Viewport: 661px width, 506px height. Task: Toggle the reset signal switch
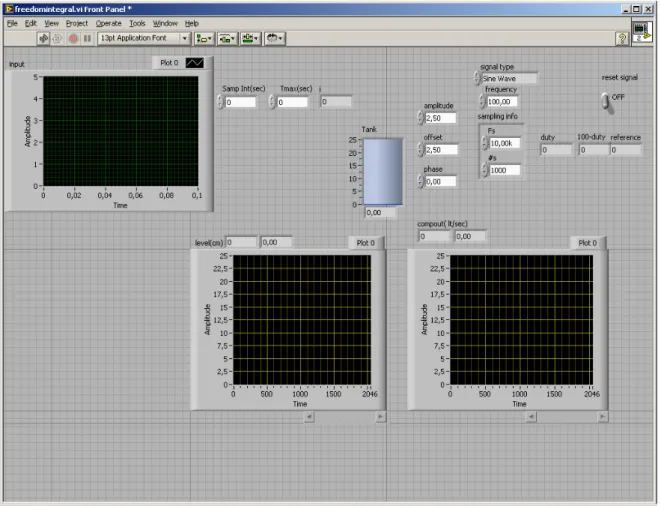click(x=606, y=102)
